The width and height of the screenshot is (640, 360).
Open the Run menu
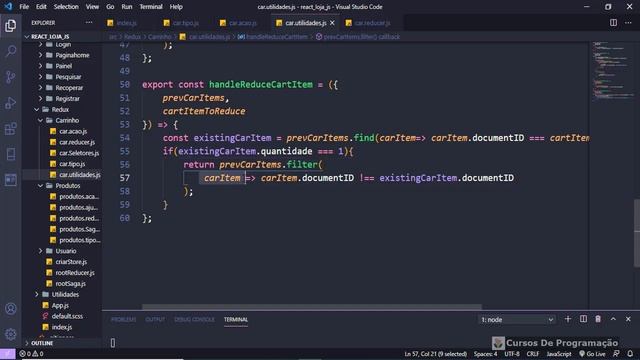(127, 7)
